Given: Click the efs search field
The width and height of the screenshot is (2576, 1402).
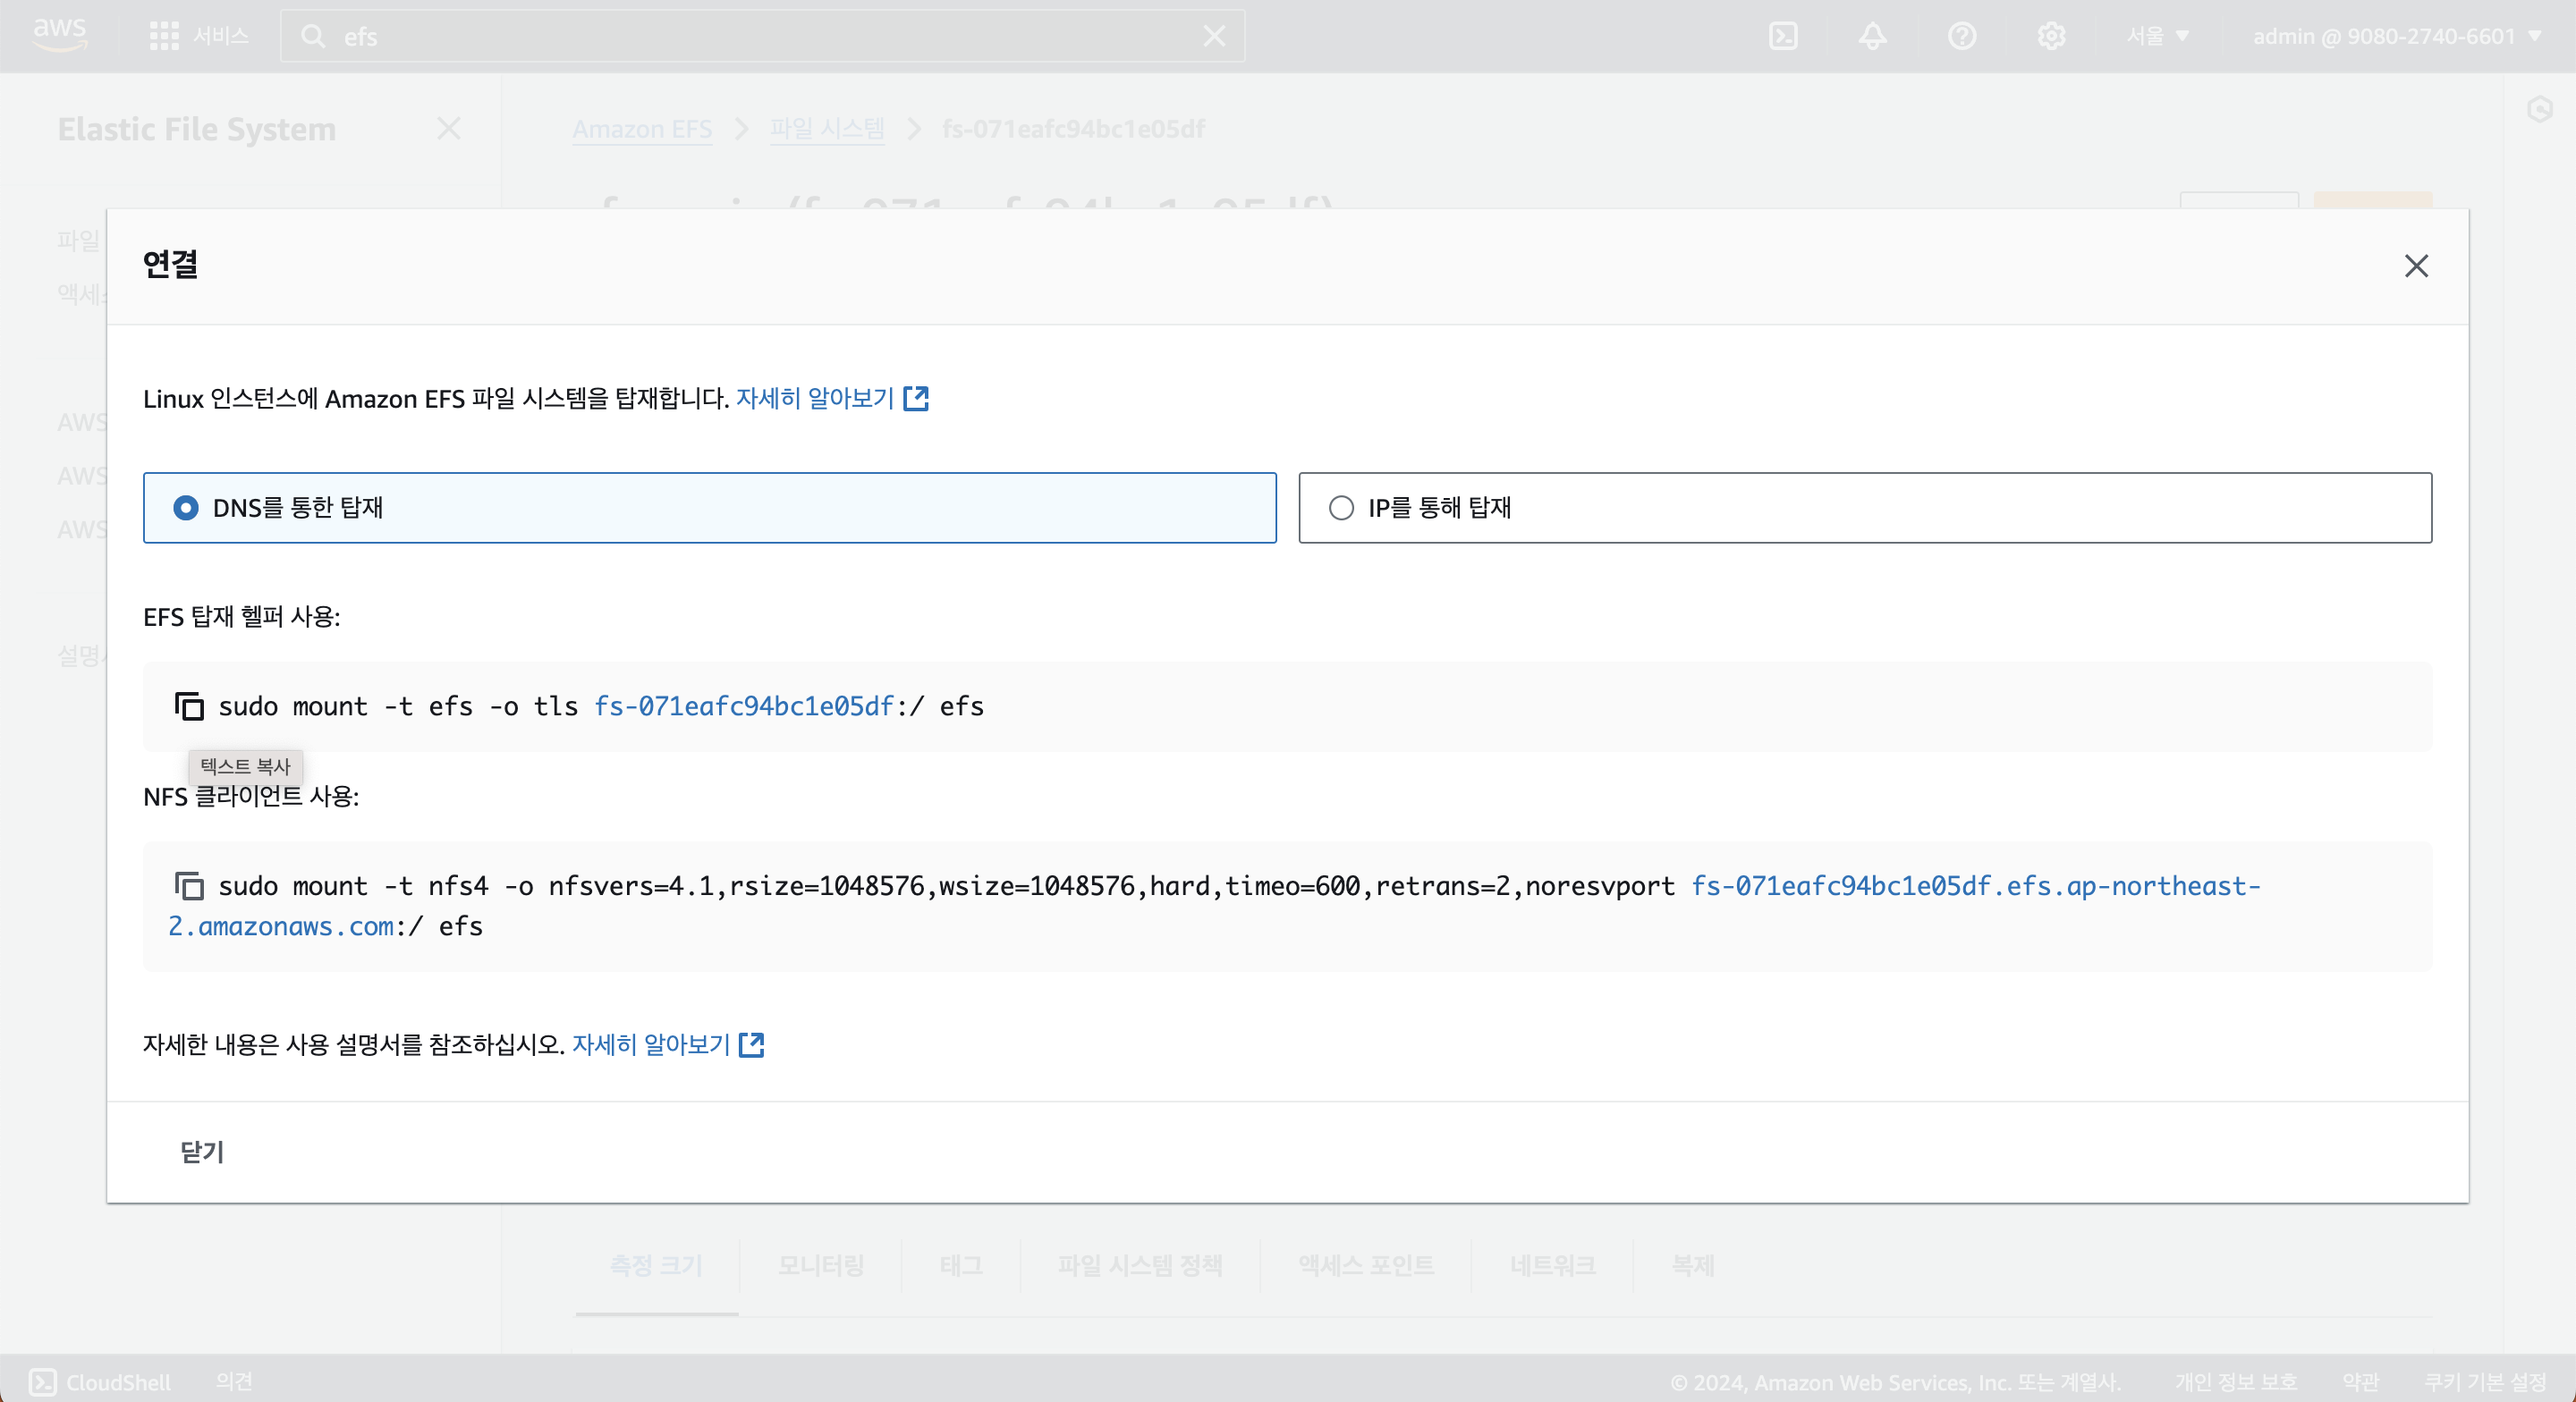Looking at the screenshot, I should 762,36.
